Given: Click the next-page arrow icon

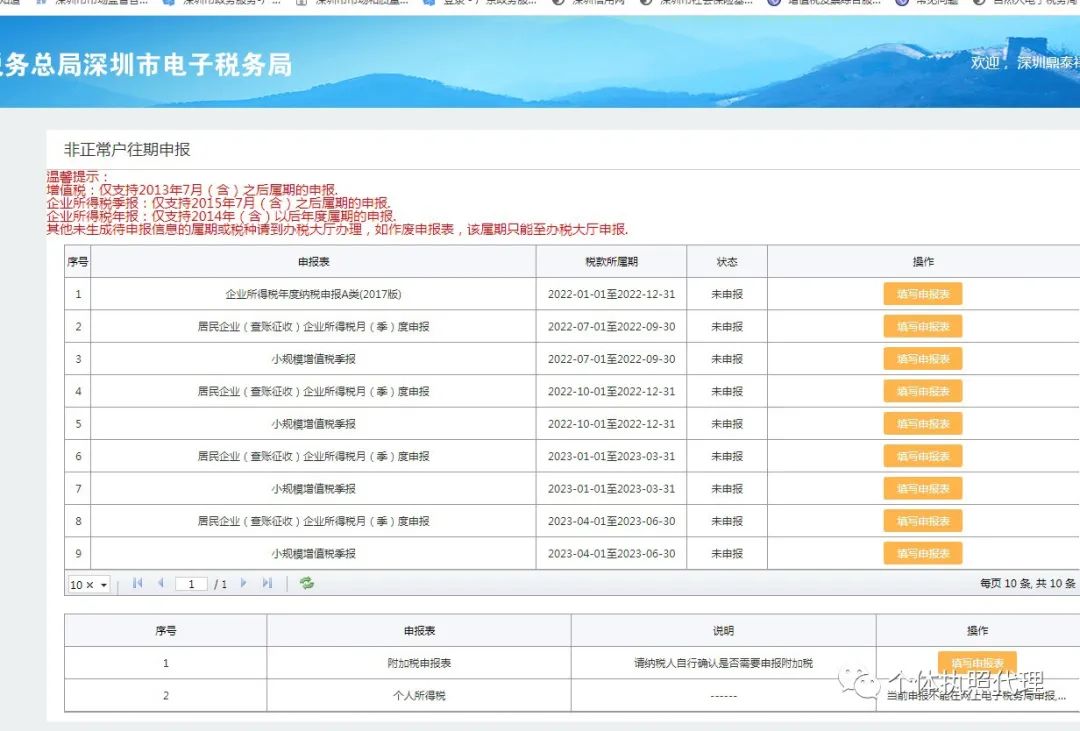Looking at the screenshot, I should tap(241, 584).
